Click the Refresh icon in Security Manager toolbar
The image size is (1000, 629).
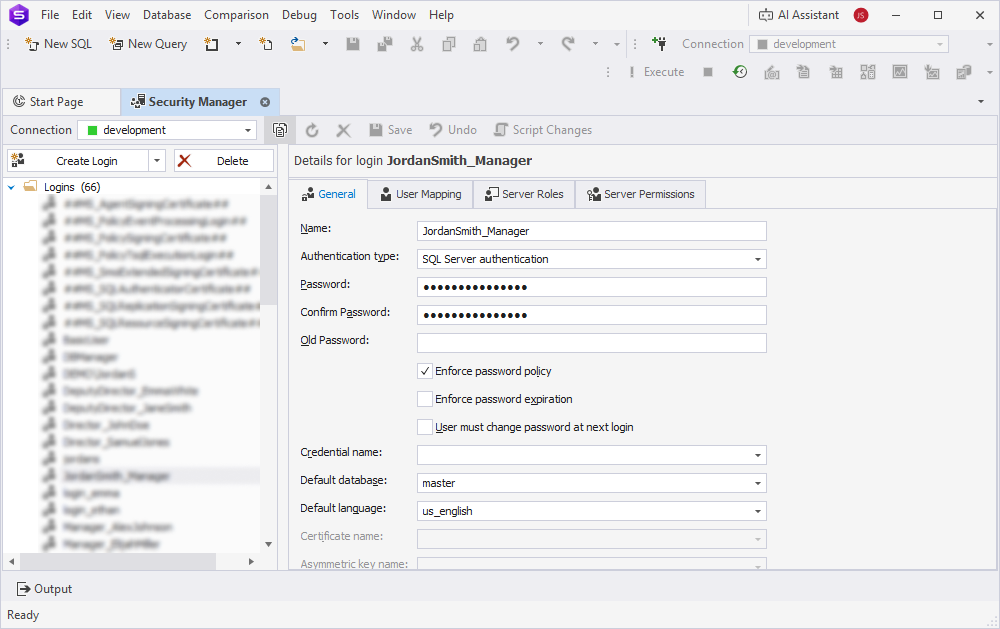pos(311,129)
